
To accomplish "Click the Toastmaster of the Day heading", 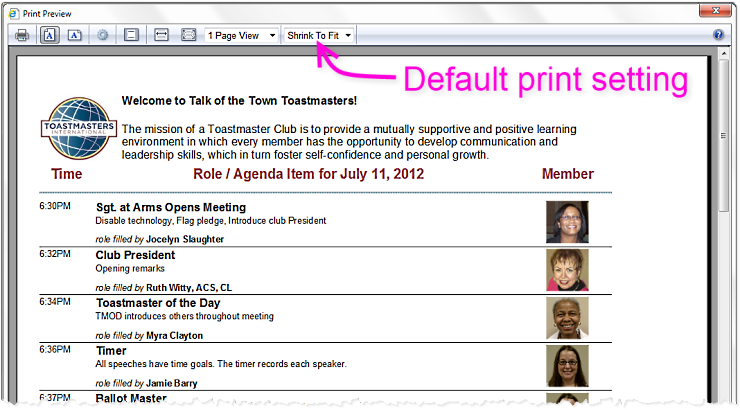I will click(158, 303).
